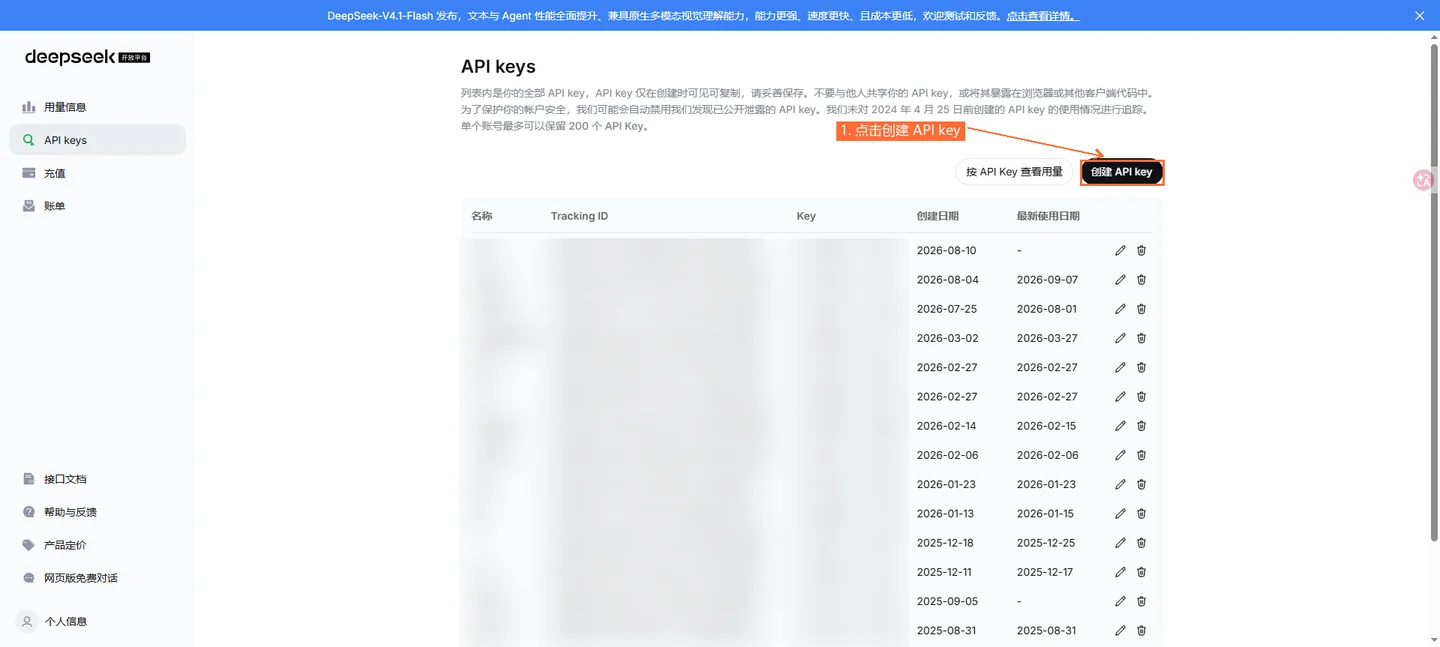Click the Tracking ID column header

pos(579,216)
